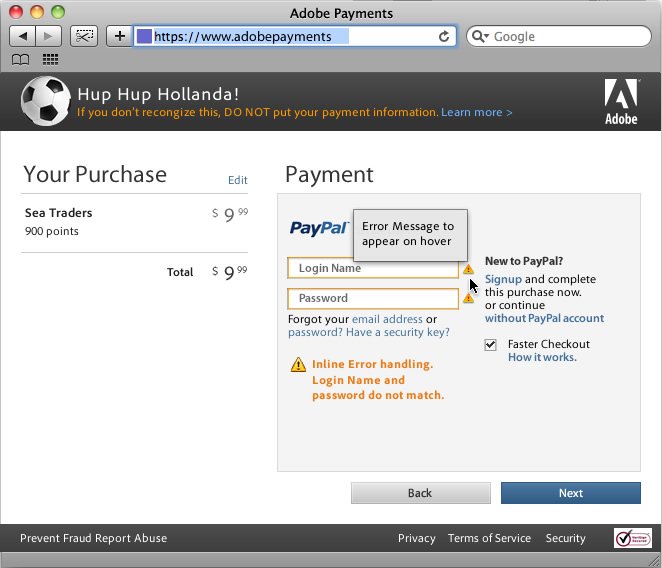The height and width of the screenshot is (568, 662).
Task: Click the Back button
Action: coord(421,493)
